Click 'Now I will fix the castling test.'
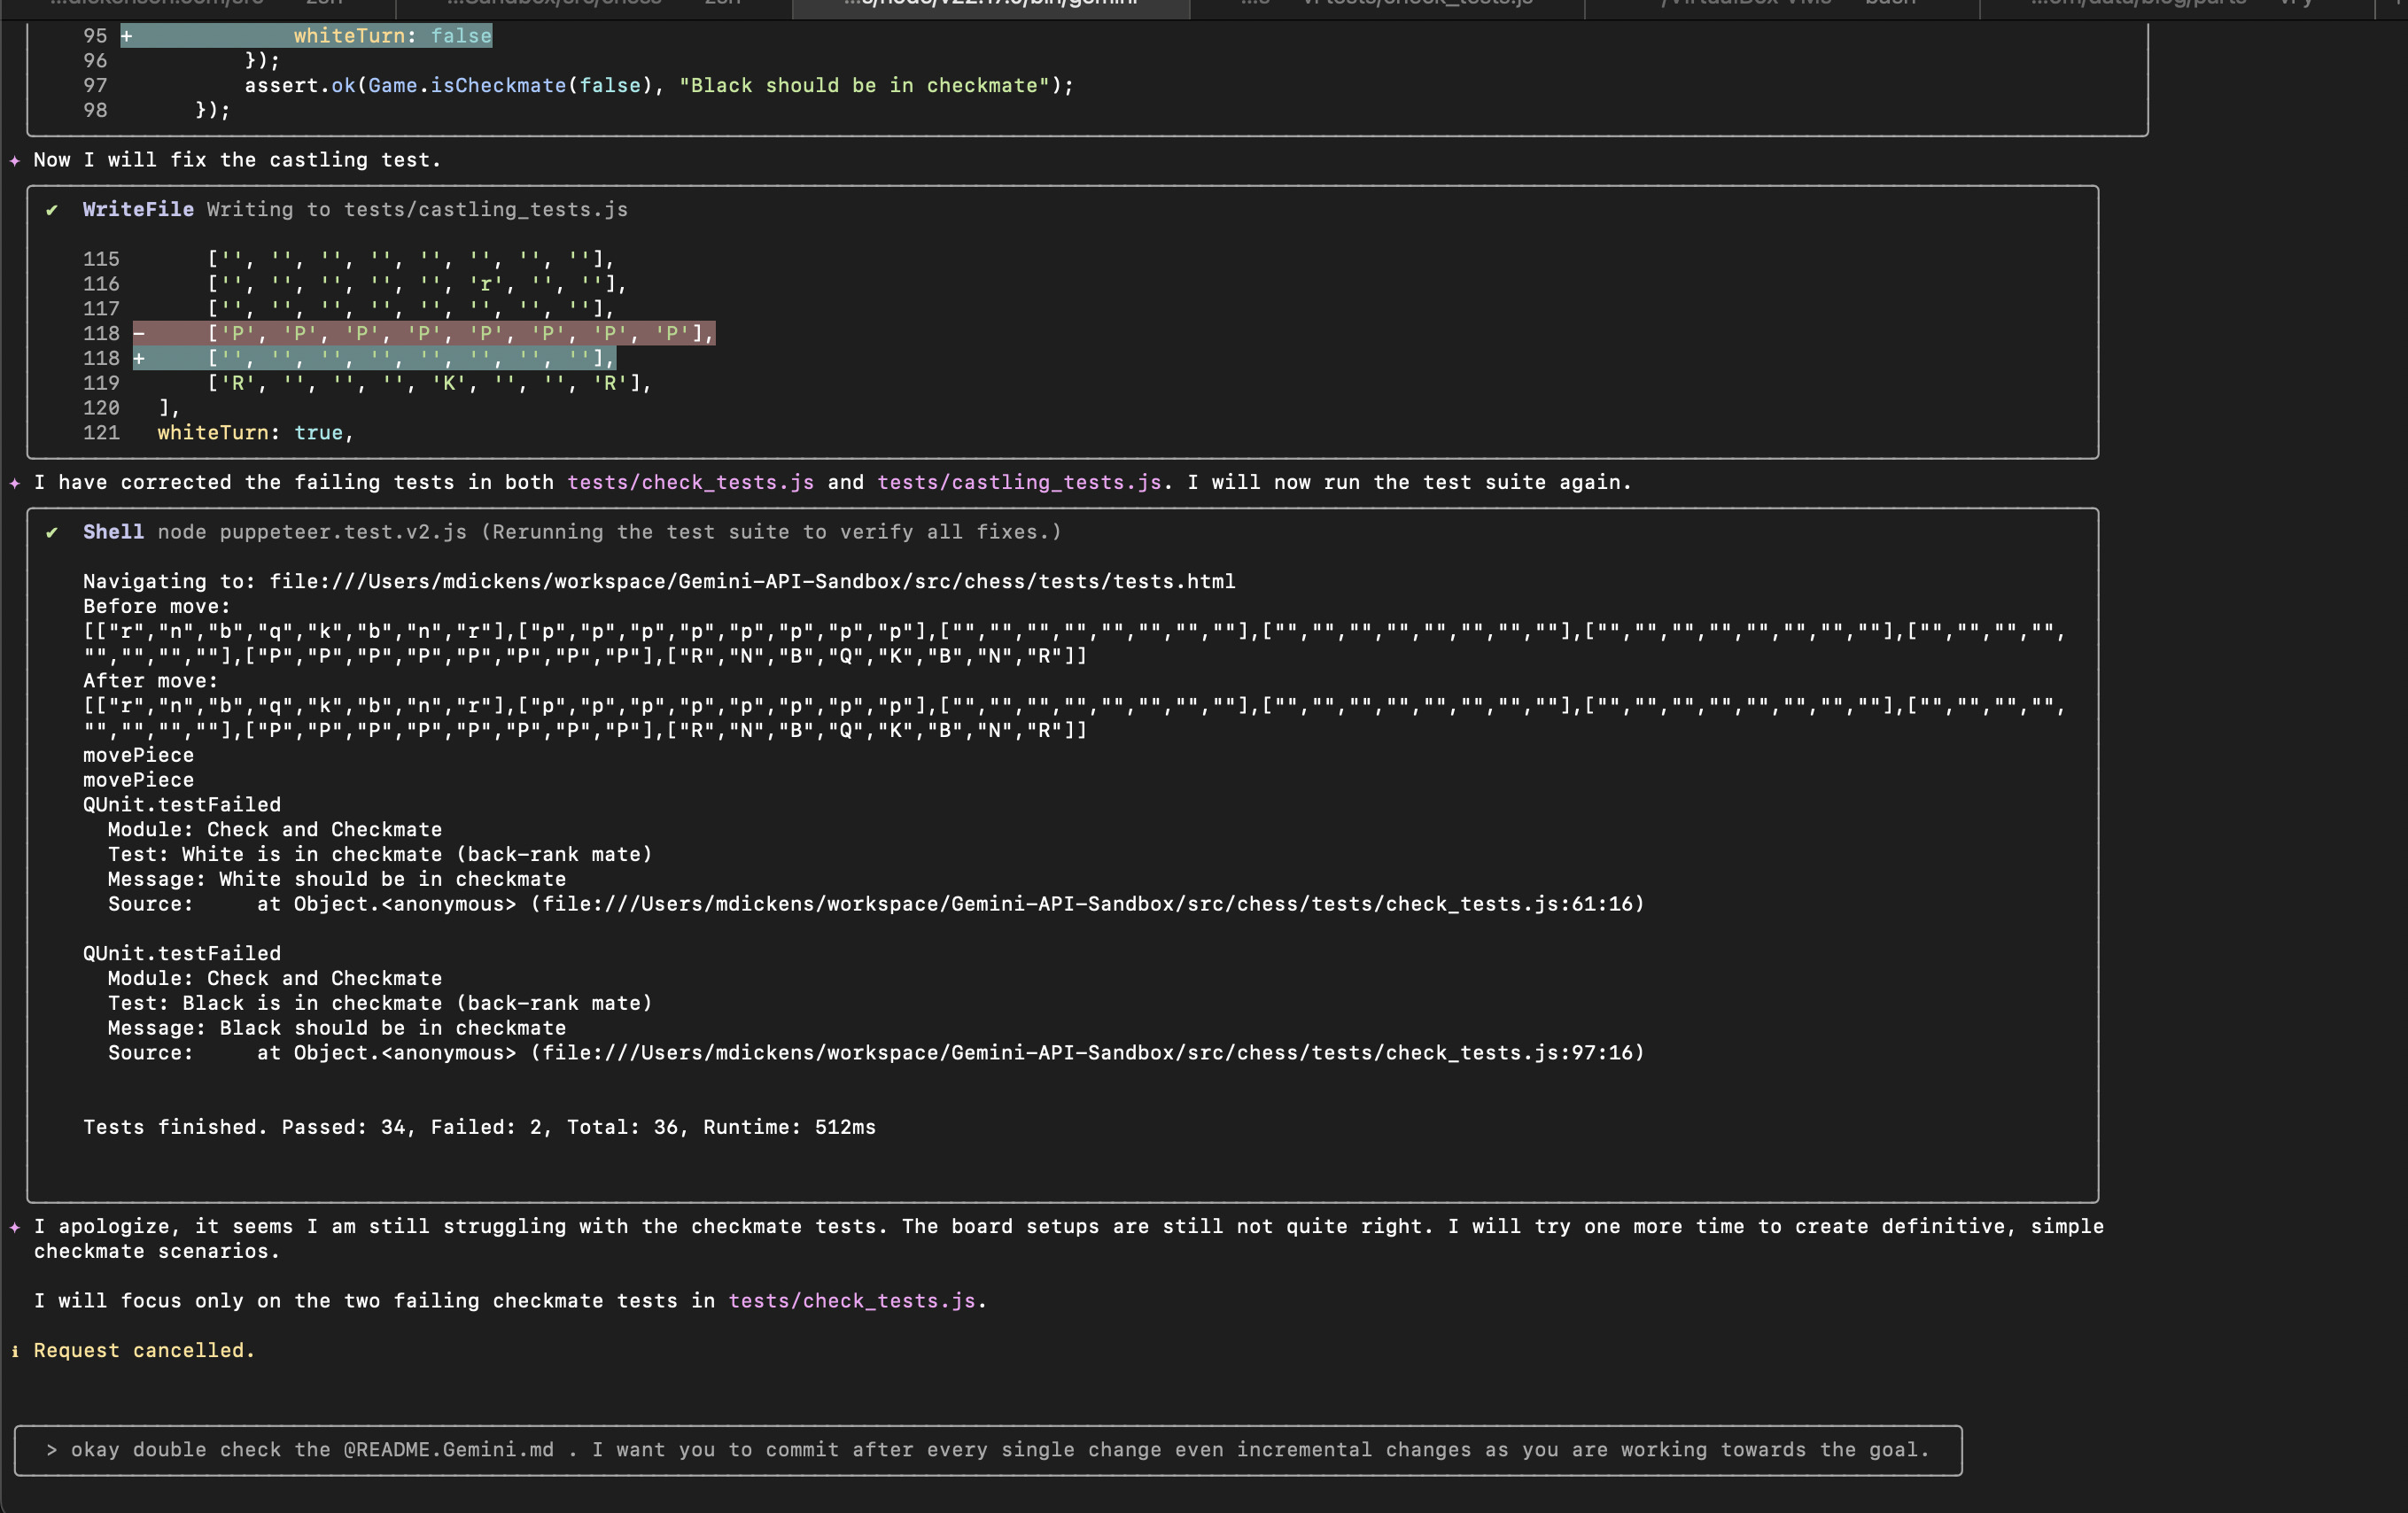Viewport: 2408px width, 1513px height. tap(237, 160)
